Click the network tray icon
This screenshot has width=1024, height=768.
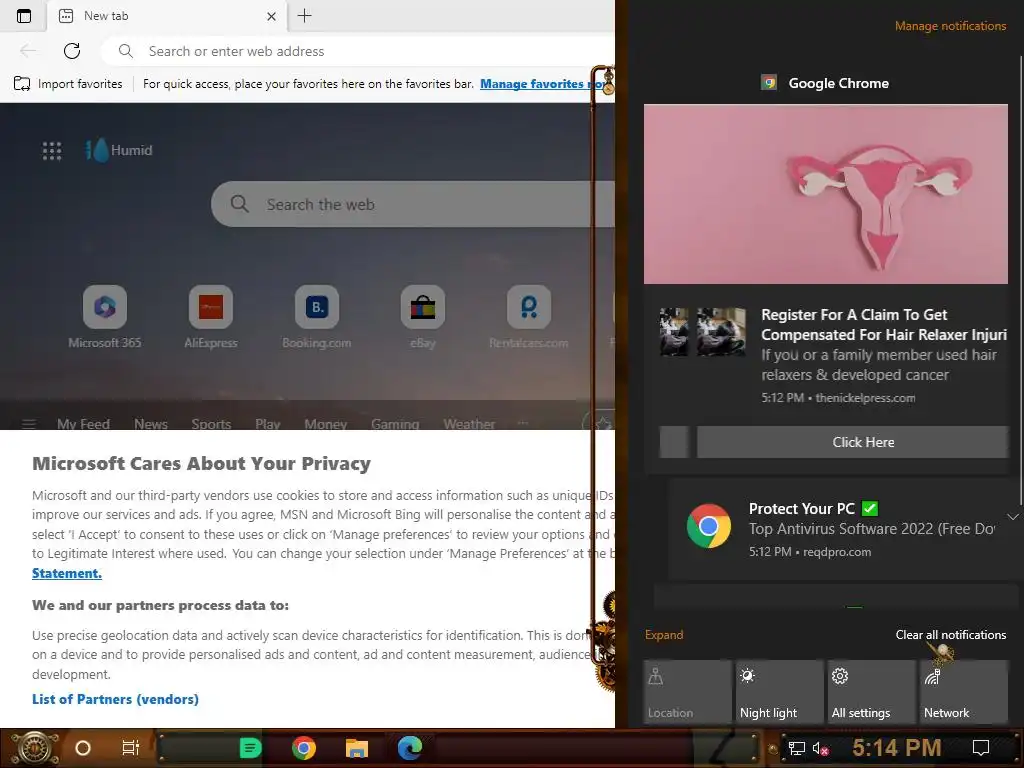tap(796, 748)
